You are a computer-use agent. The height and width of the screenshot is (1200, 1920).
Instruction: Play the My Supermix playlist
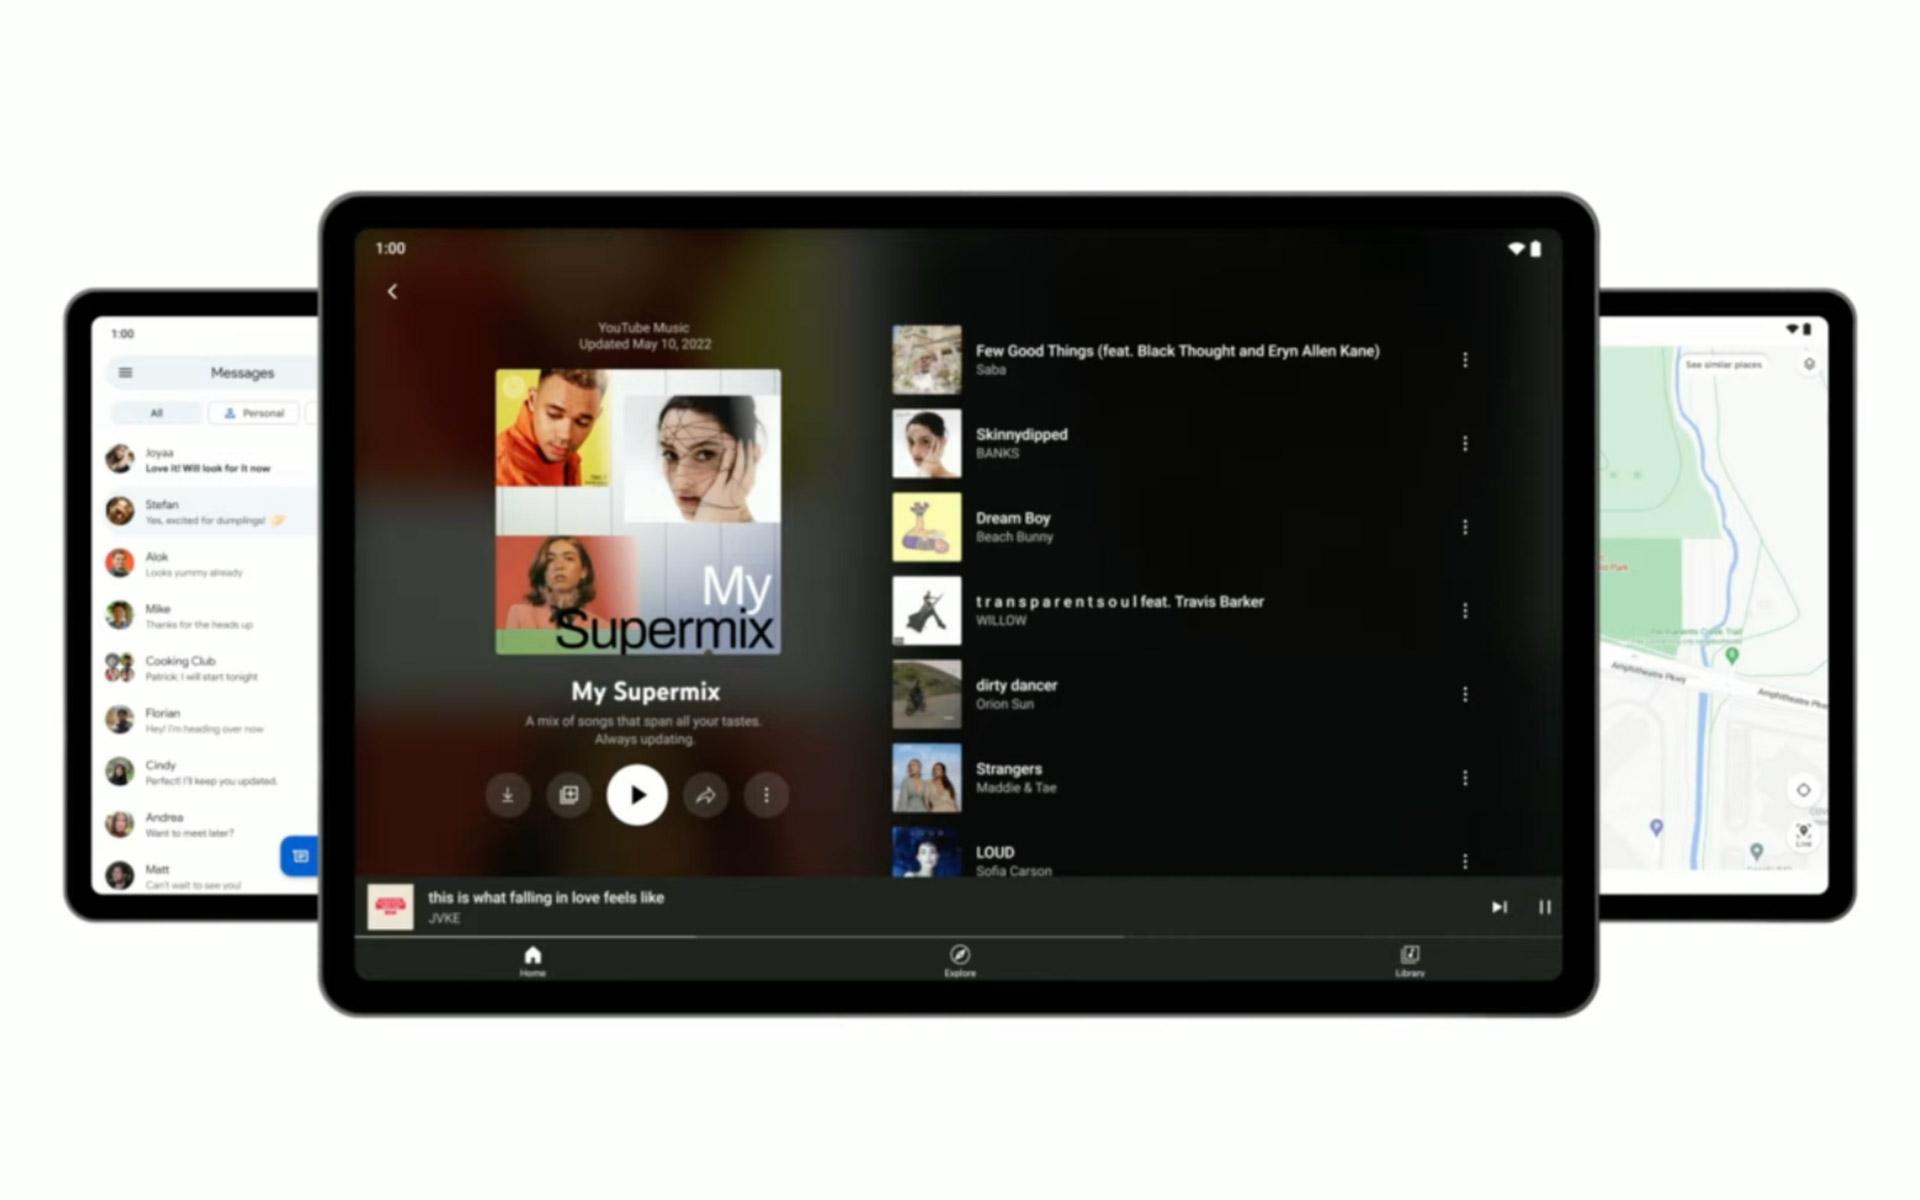click(x=637, y=795)
